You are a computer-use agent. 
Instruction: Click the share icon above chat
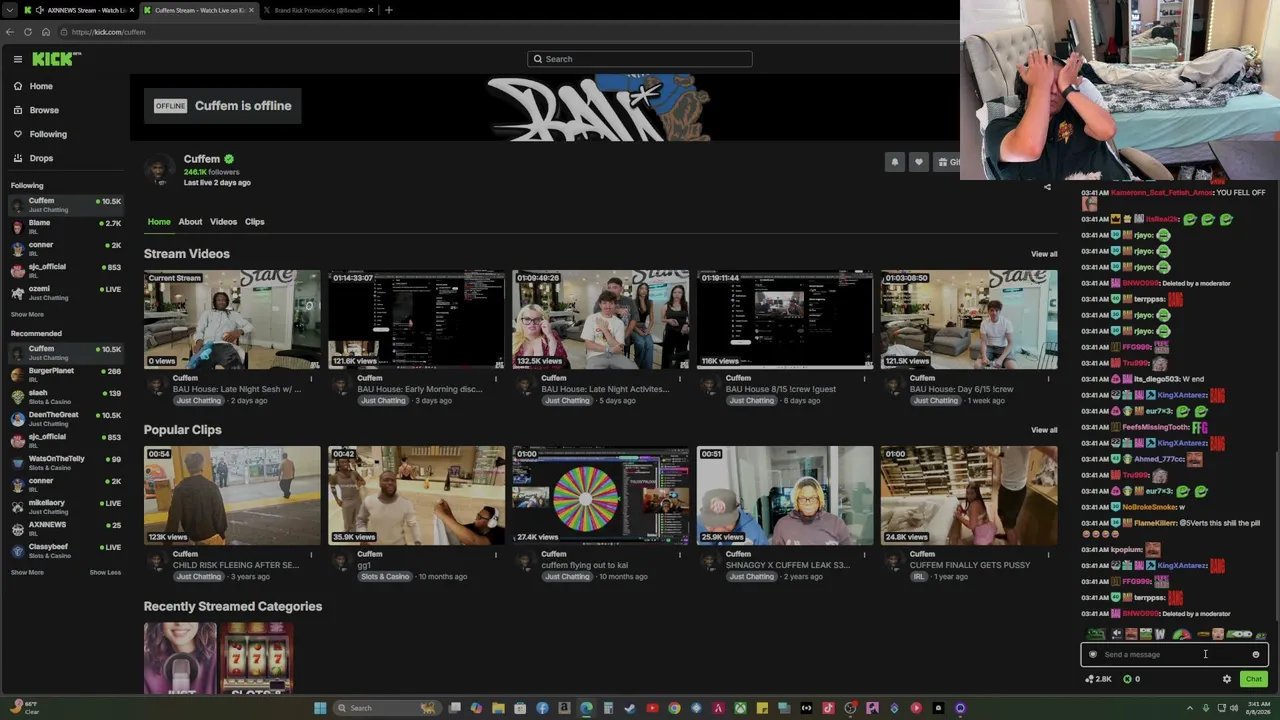1047,187
